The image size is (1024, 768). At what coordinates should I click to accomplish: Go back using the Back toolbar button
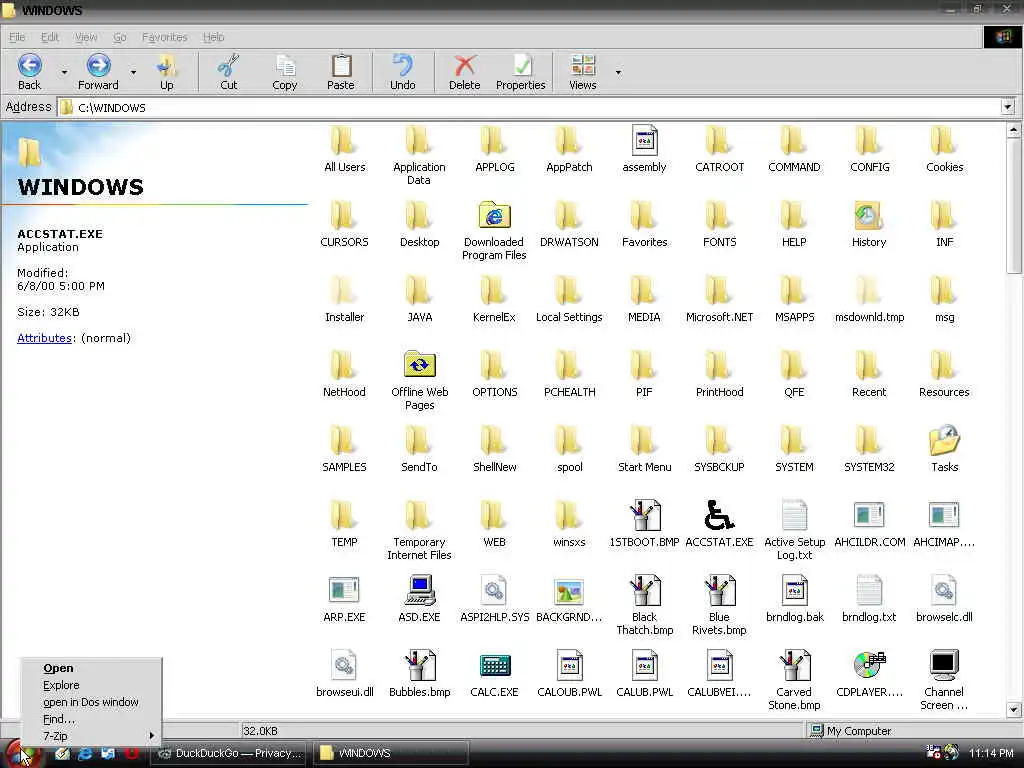(x=29, y=72)
